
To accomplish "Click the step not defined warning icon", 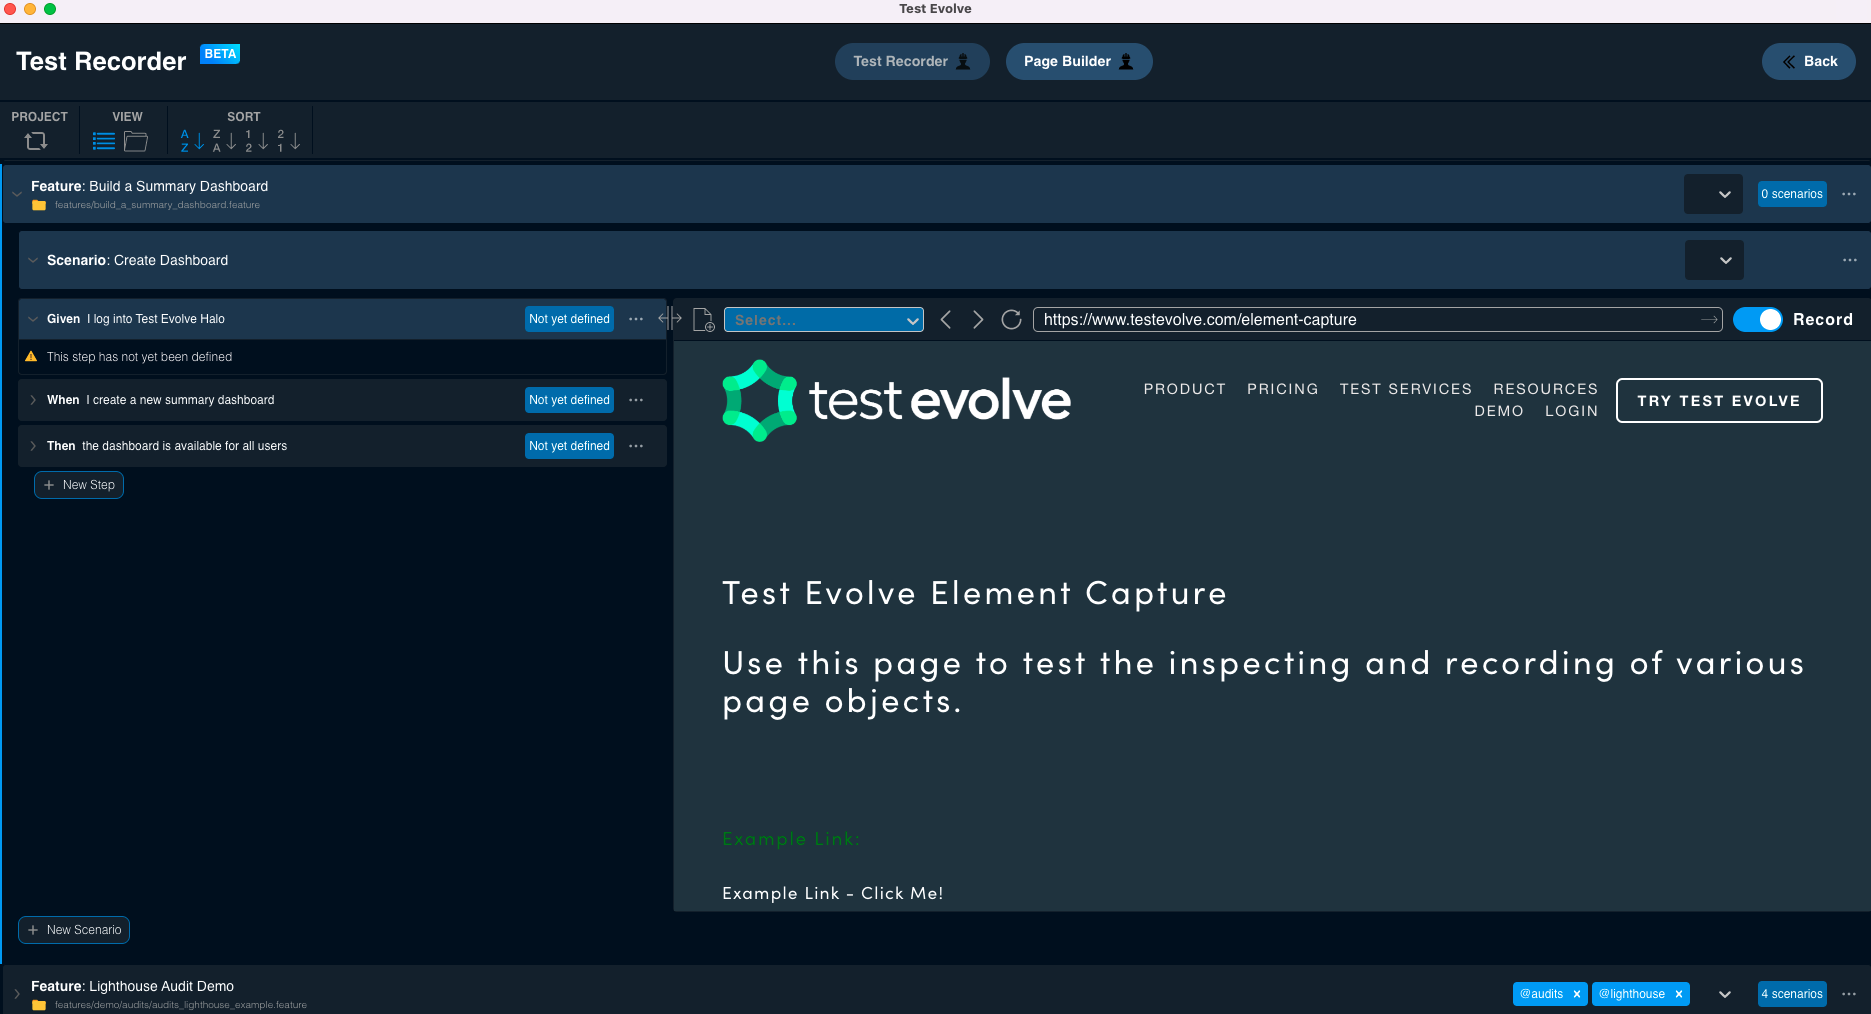I will click(x=31, y=357).
